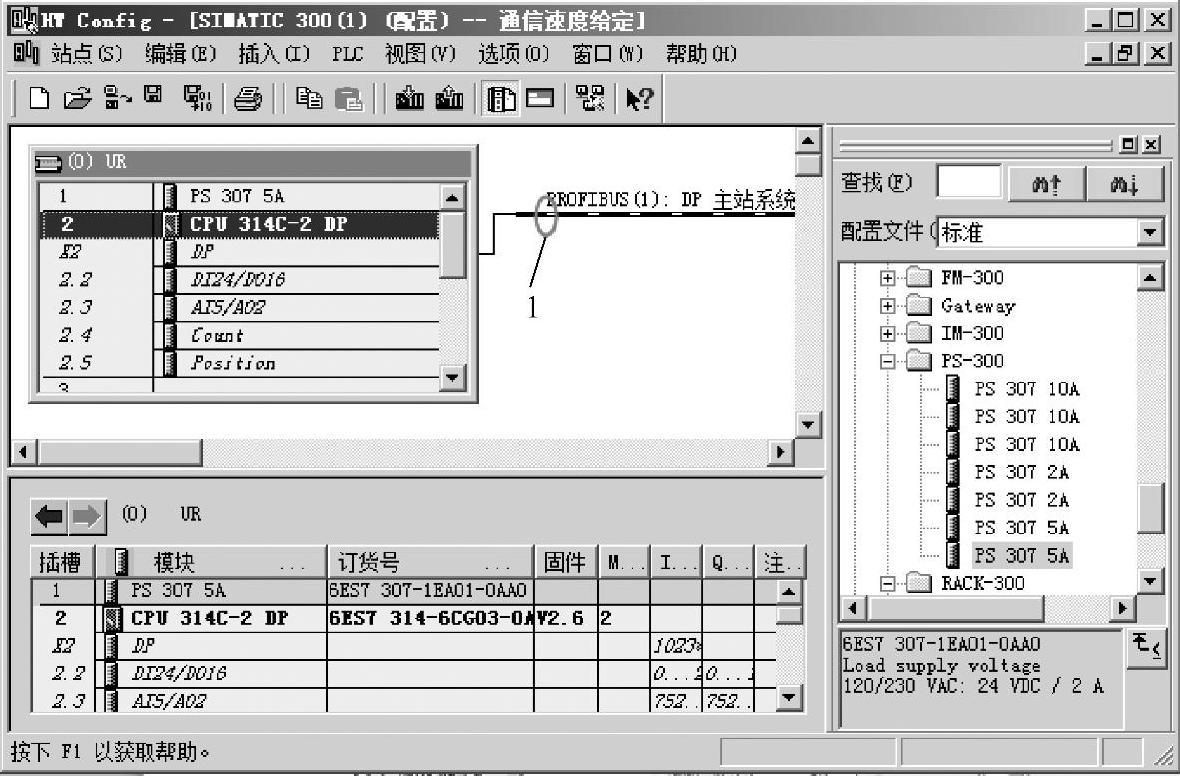Click the New station toolbar icon
Screen dimensions: 1180x776
[38, 98]
